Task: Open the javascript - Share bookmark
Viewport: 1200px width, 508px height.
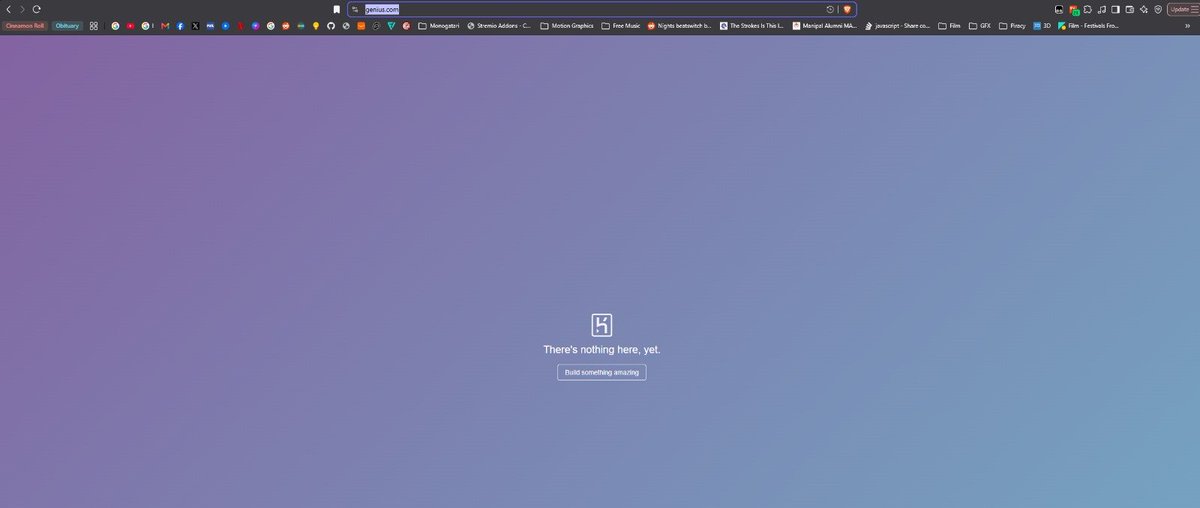Action: 898,26
